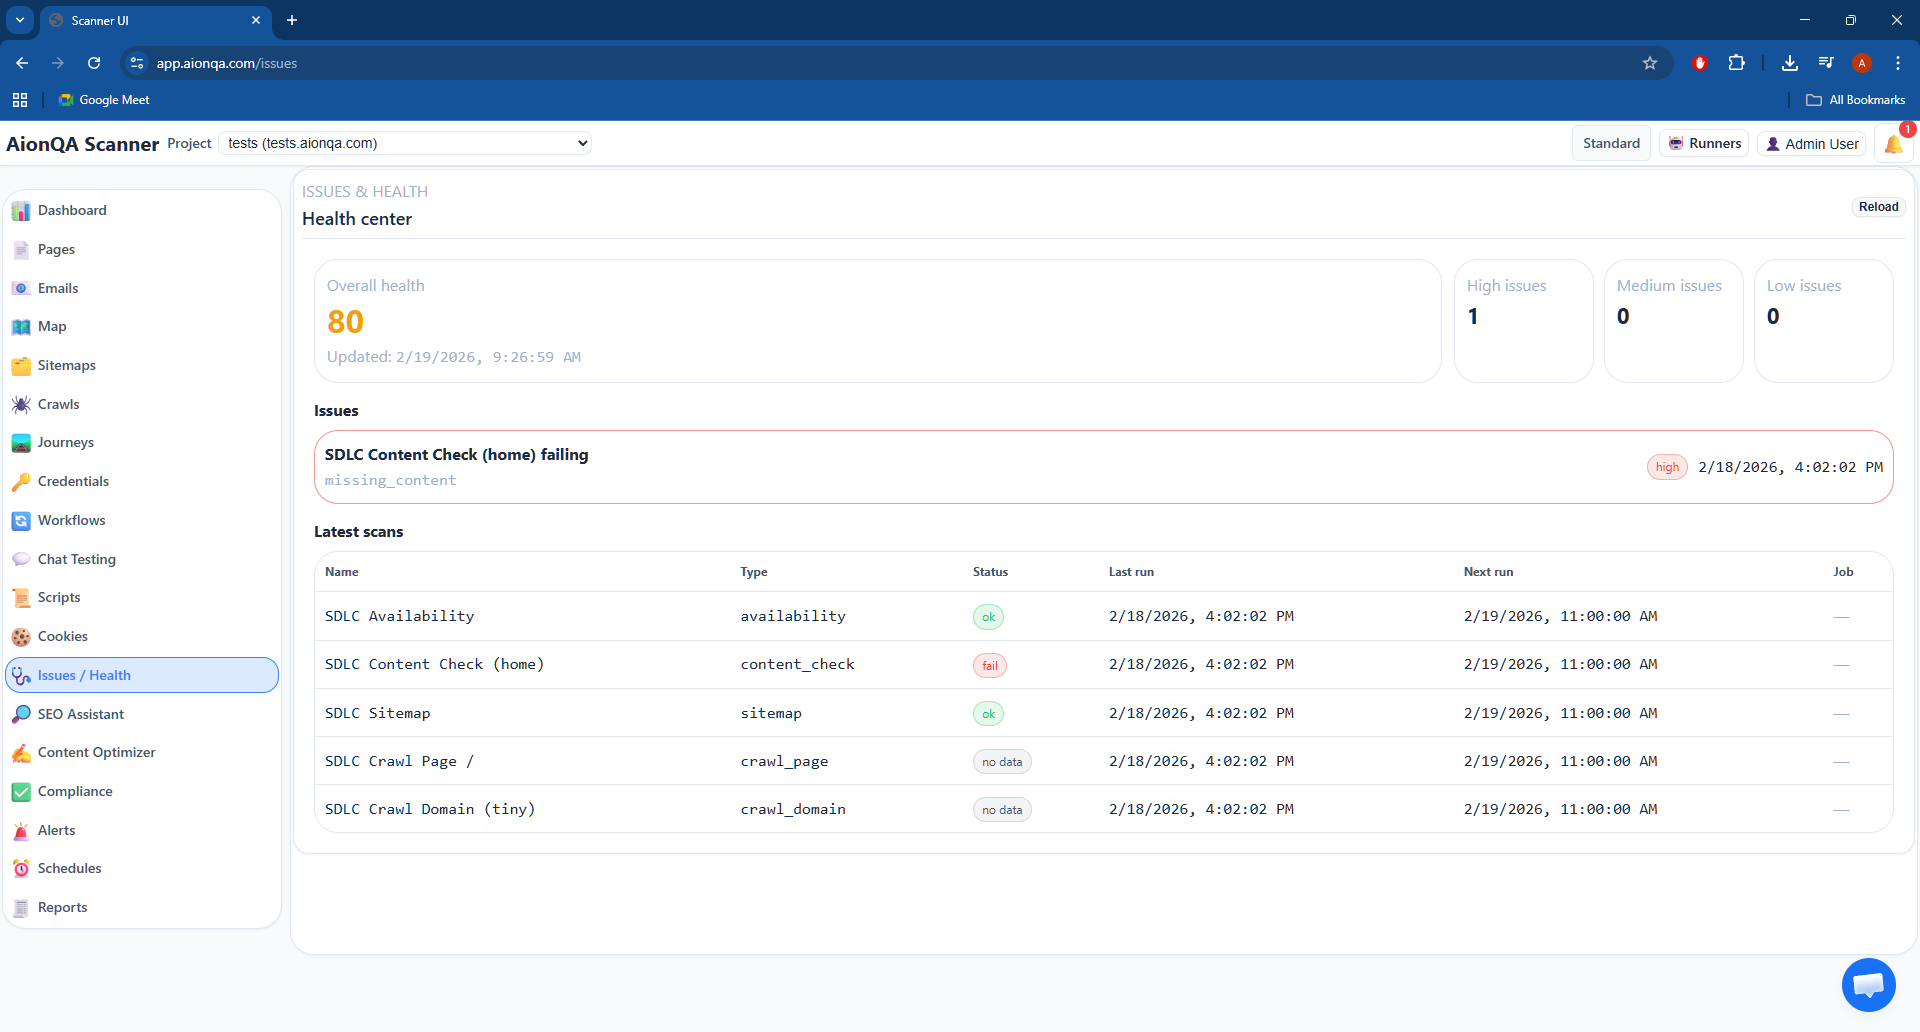The height and width of the screenshot is (1032, 1920).
Task: Open Chrome three-dot menu
Action: (1898, 63)
